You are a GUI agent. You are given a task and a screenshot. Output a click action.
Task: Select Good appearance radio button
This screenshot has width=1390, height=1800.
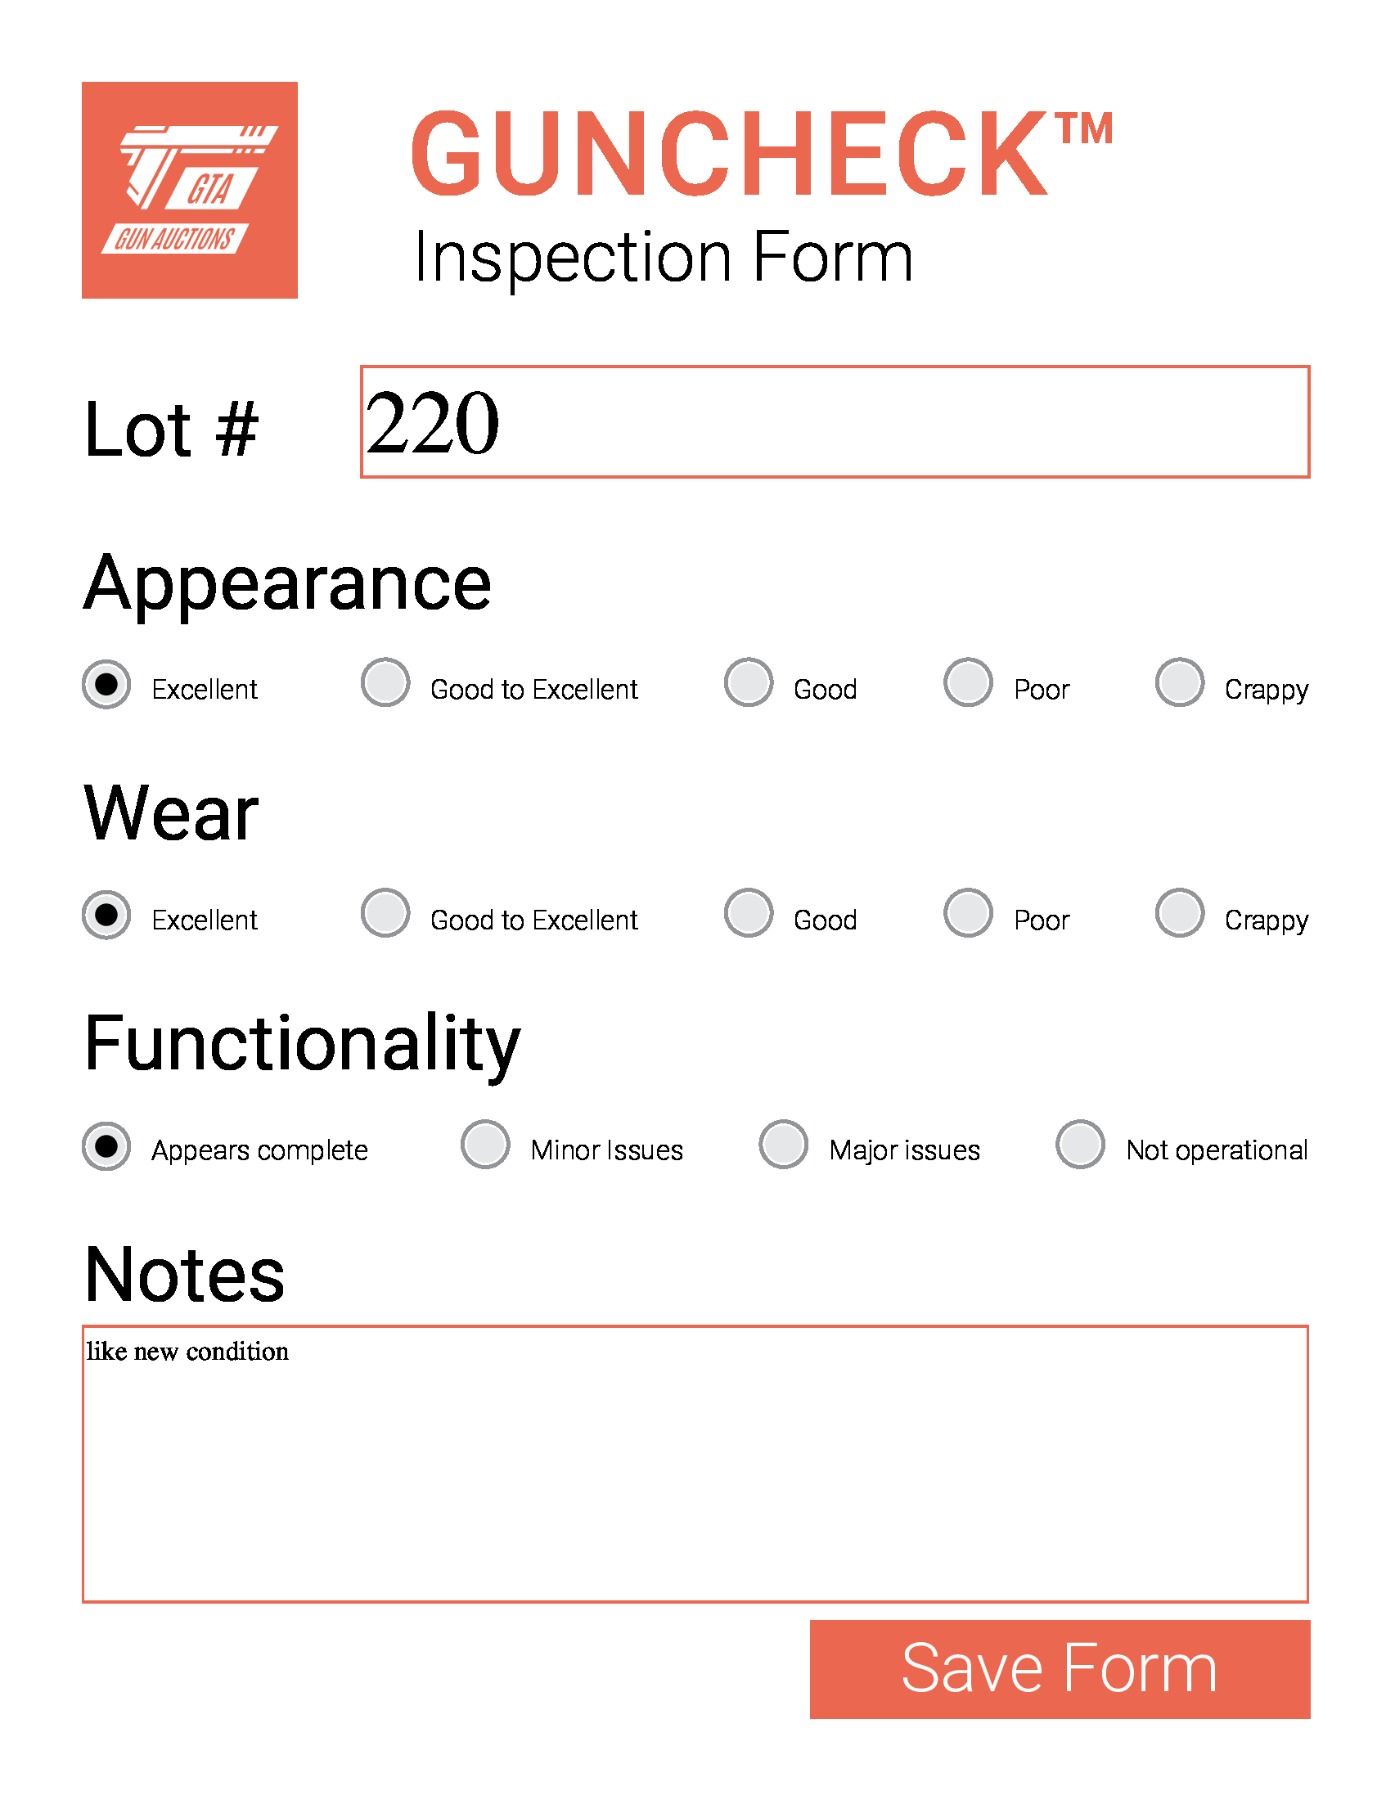point(748,683)
